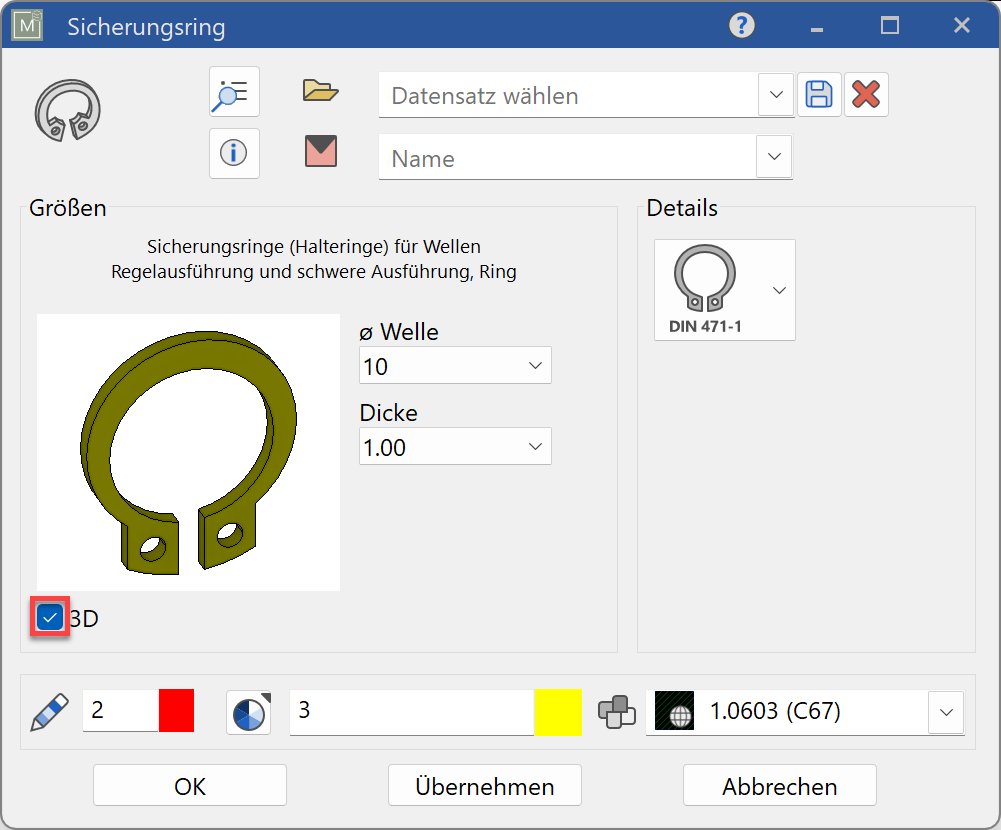Delete the dataset with the red X icon
Image resolution: width=1001 pixels, height=830 pixels.
[x=866, y=93]
